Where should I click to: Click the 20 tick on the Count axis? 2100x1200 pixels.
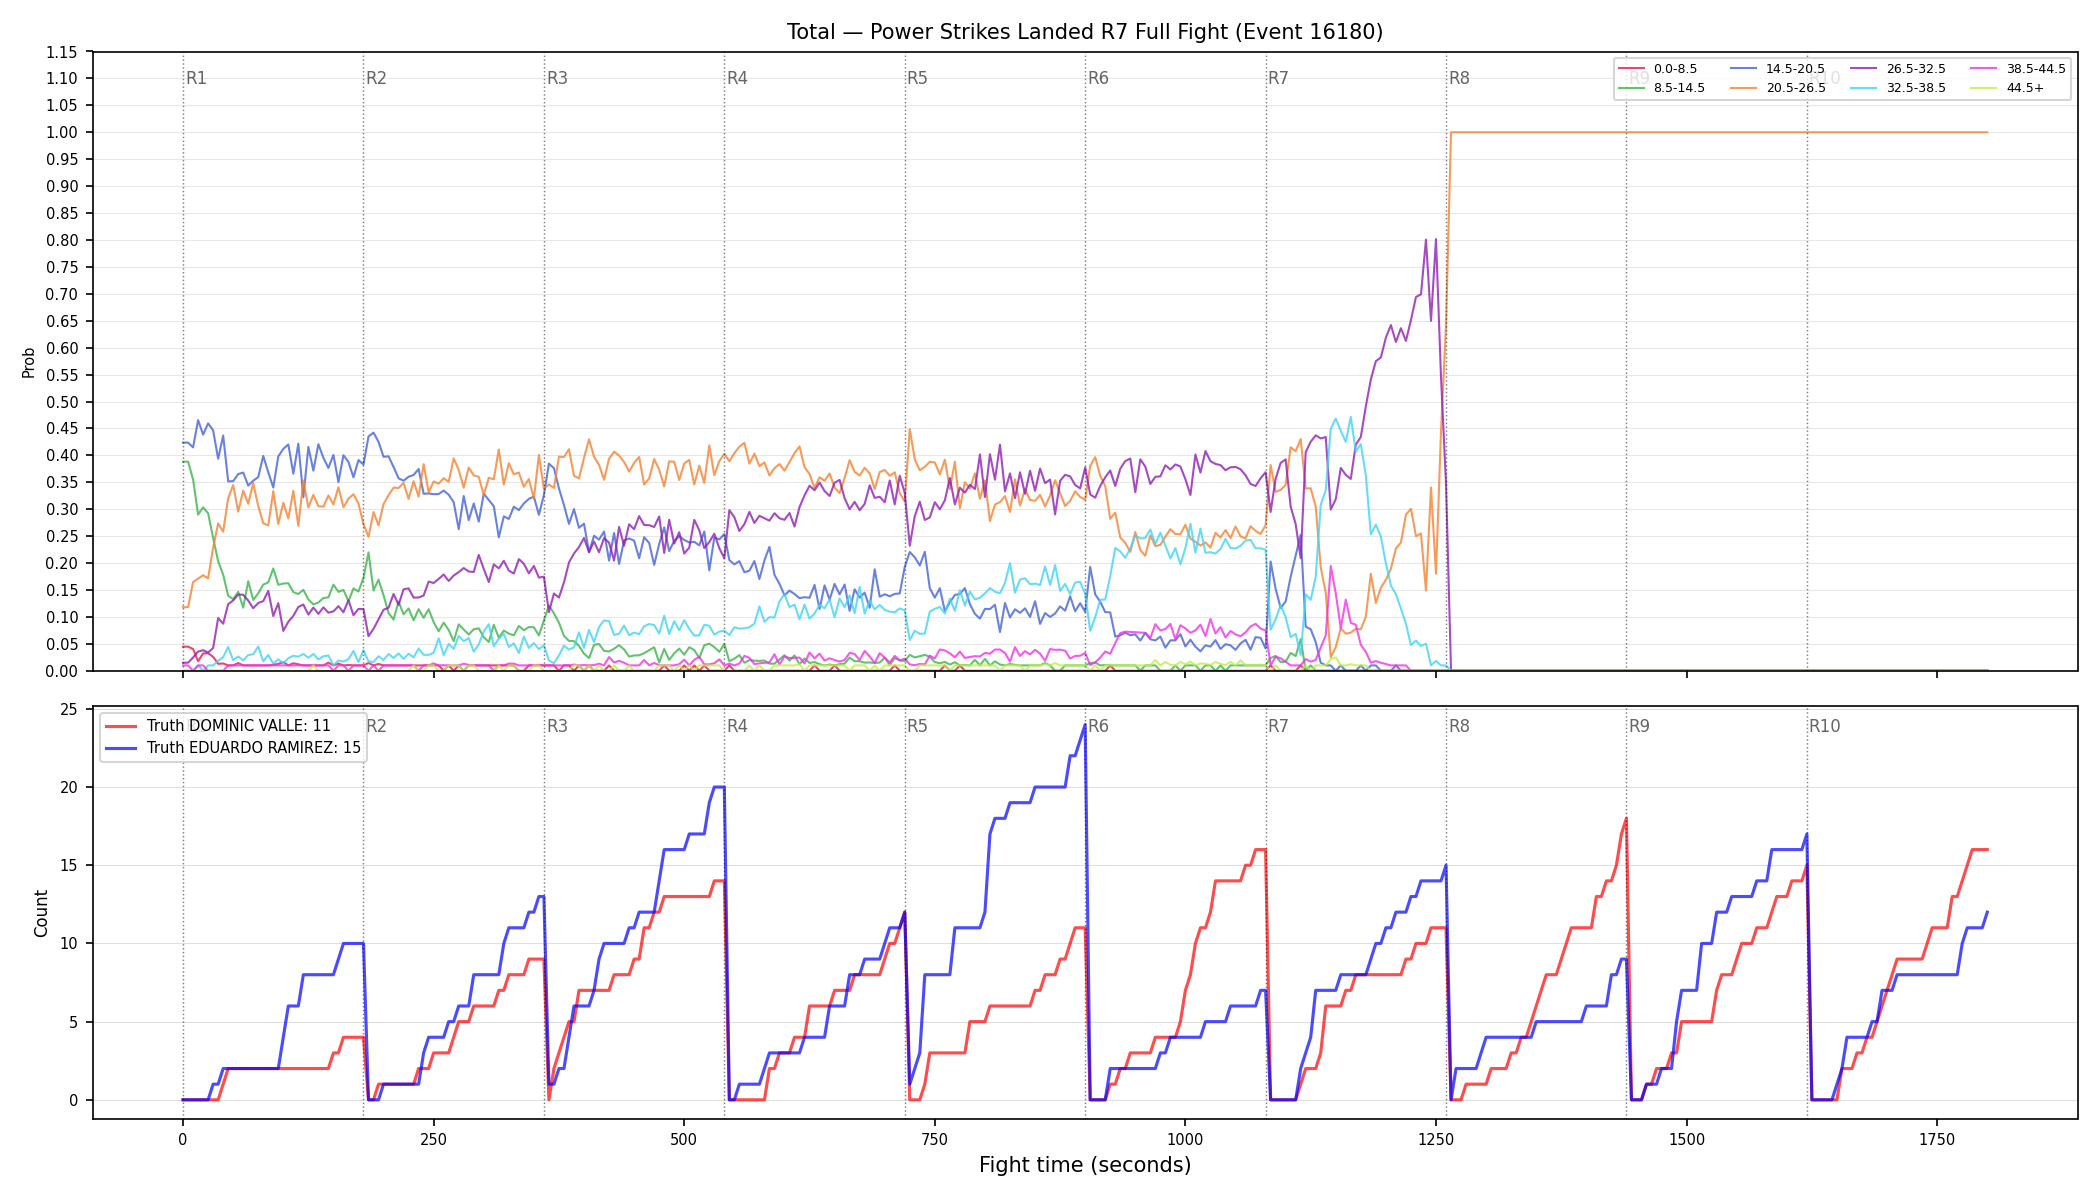pos(69,788)
